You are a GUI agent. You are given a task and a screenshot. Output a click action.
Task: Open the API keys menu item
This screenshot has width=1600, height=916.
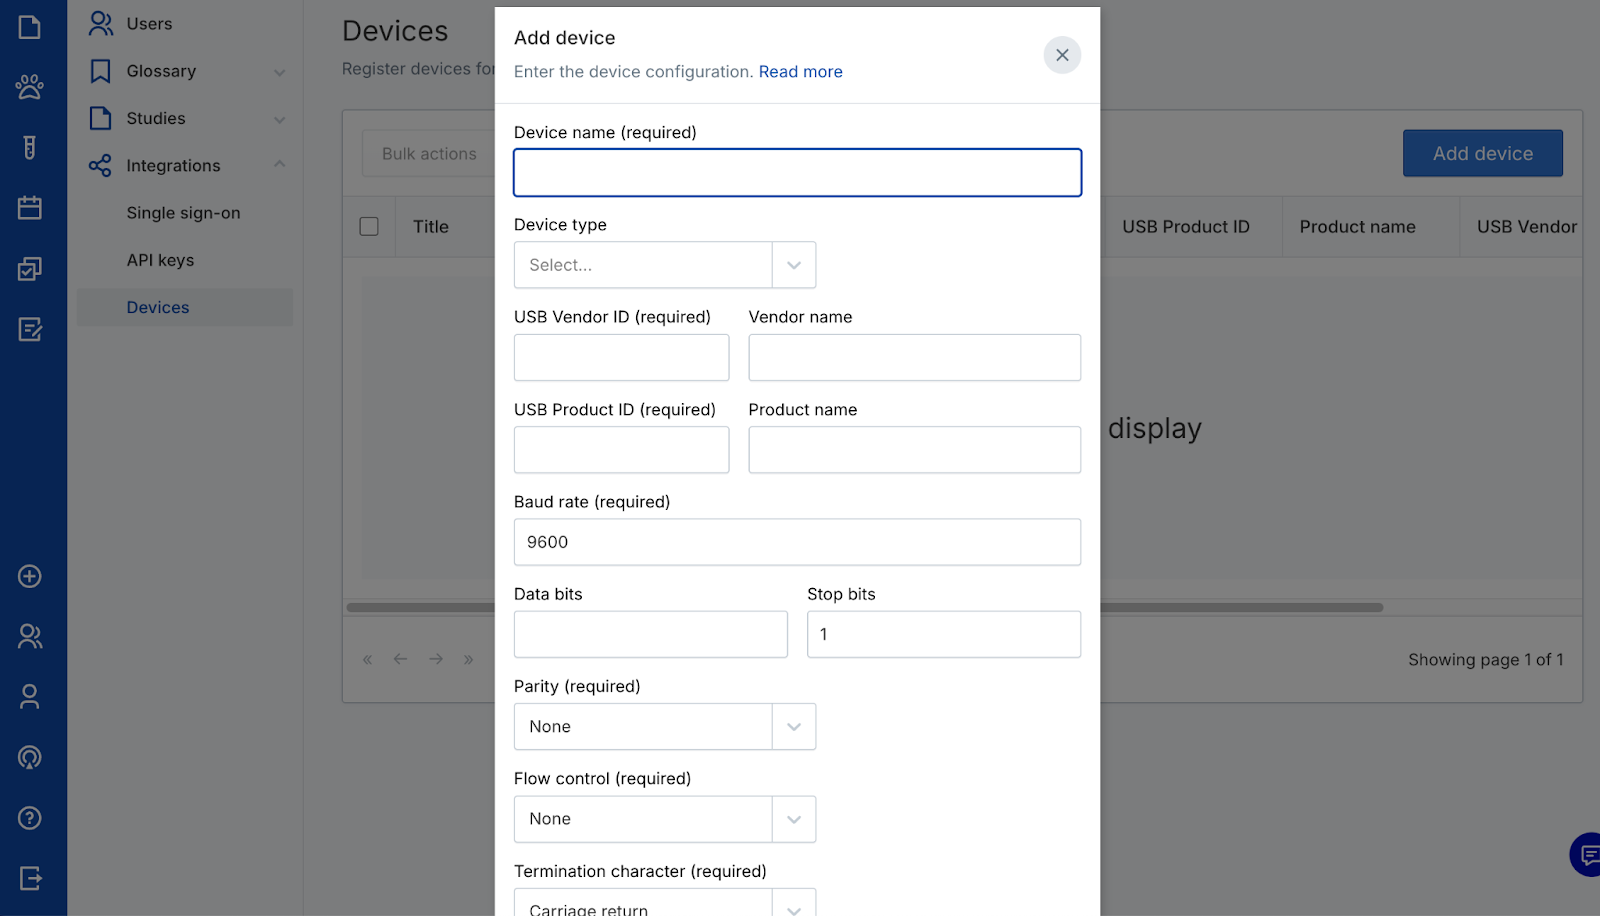click(x=160, y=260)
